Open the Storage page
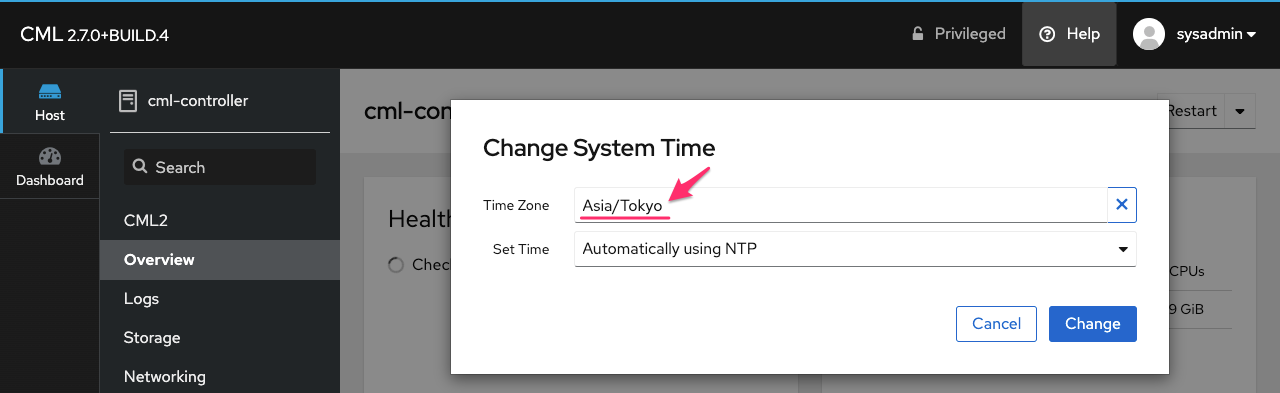The width and height of the screenshot is (1280, 393). click(x=220, y=337)
